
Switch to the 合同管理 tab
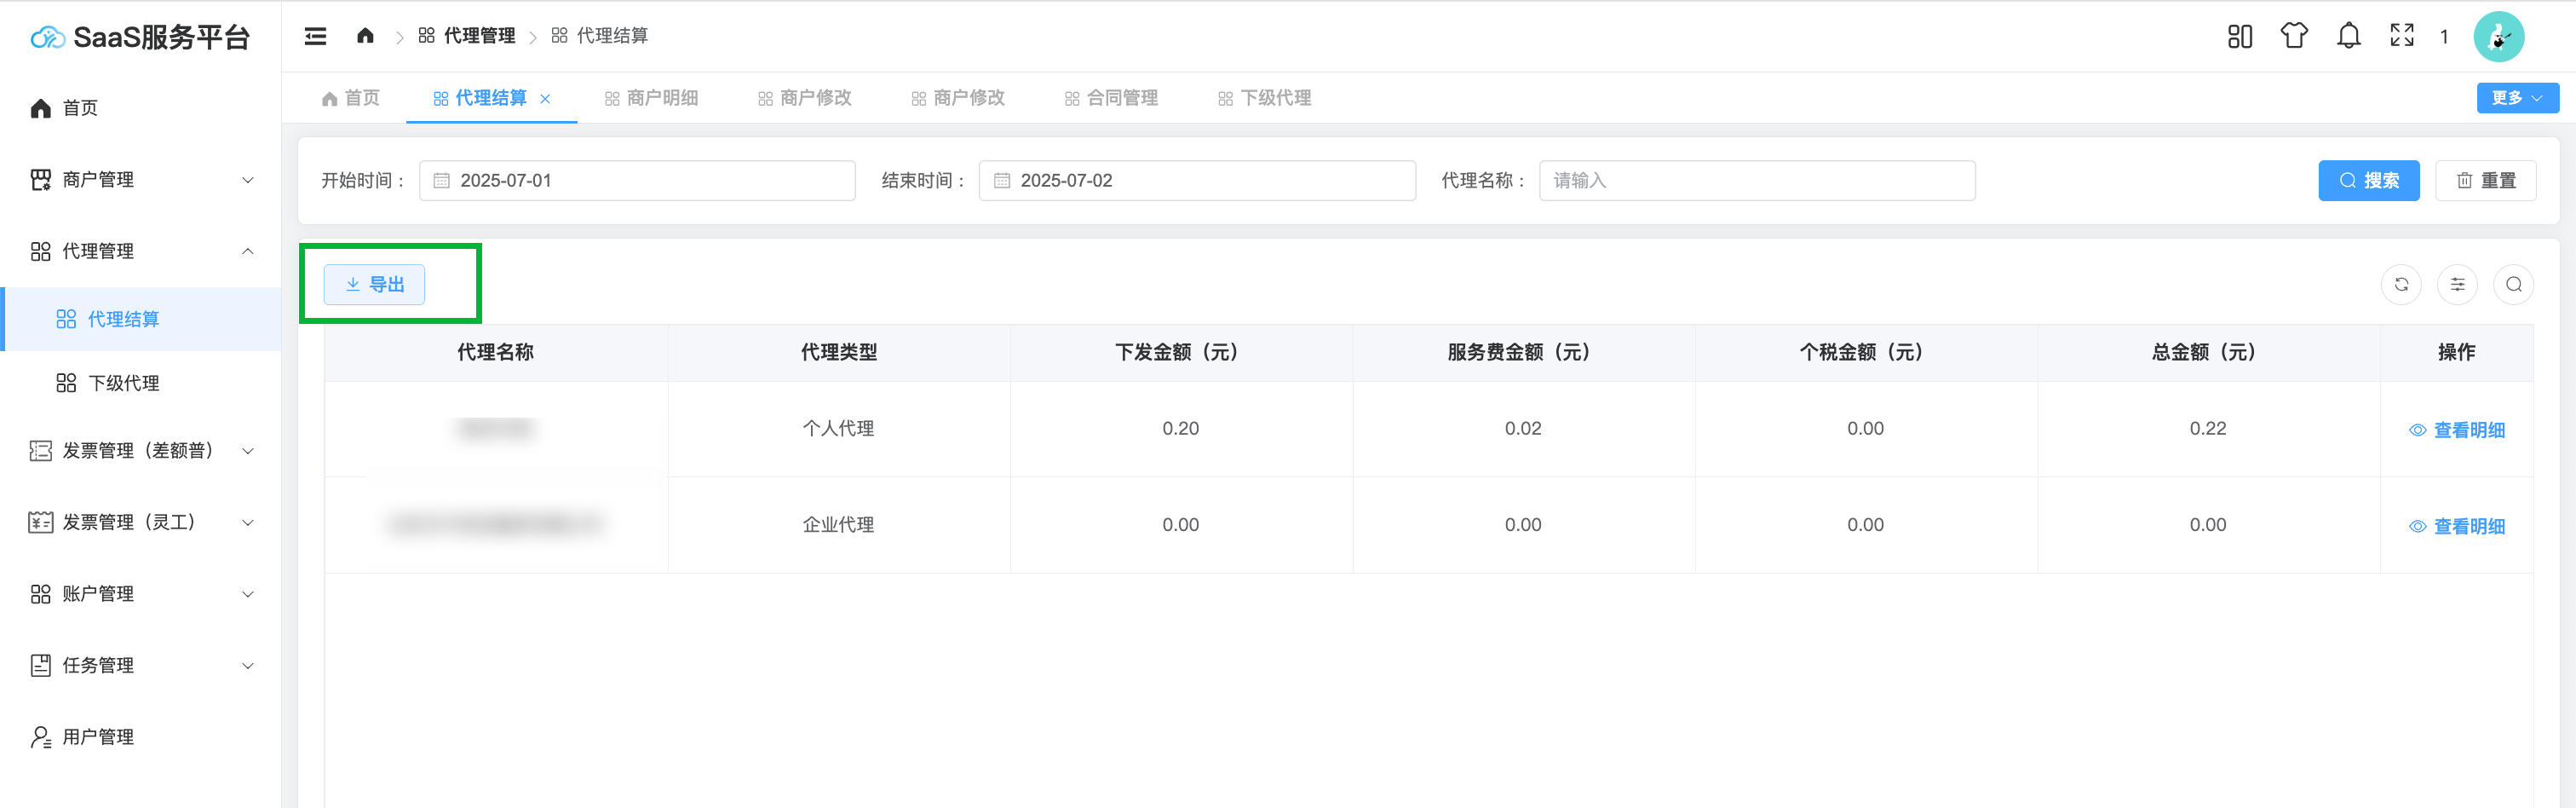click(1111, 98)
